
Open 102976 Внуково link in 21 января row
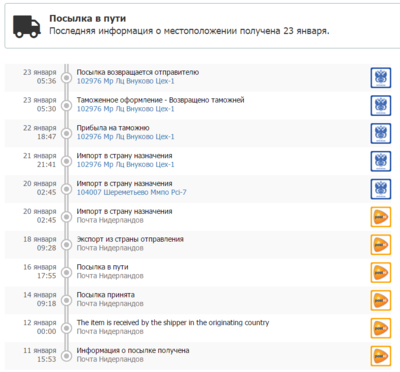click(126, 165)
